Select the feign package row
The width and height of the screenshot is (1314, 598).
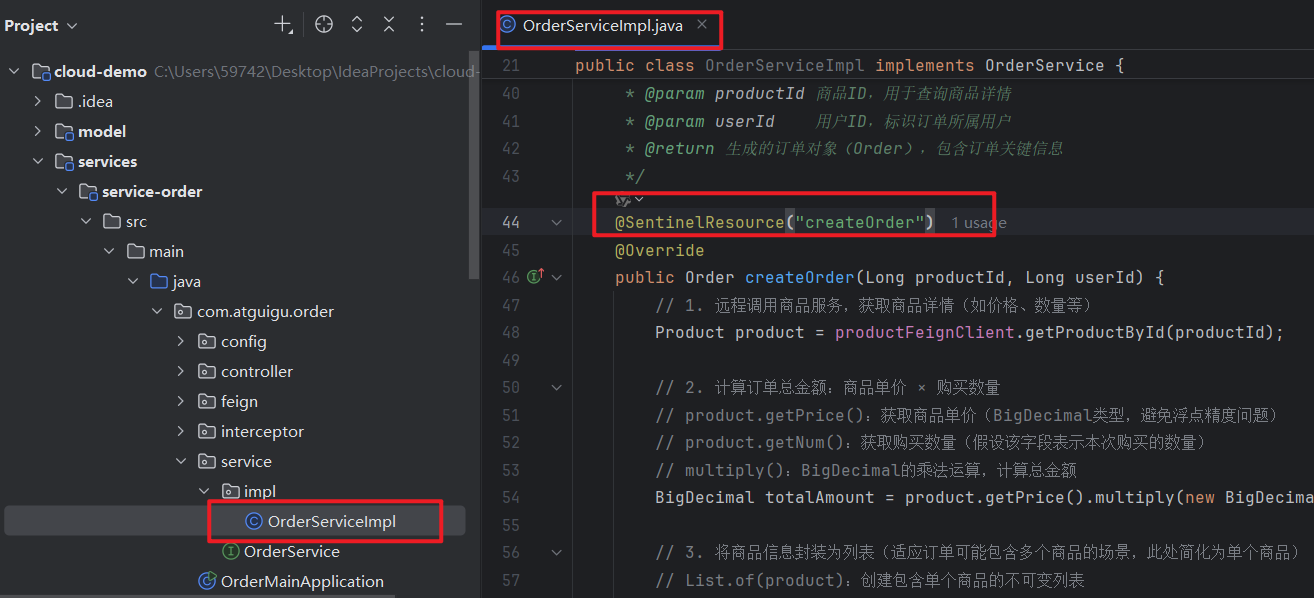coord(234,401)
